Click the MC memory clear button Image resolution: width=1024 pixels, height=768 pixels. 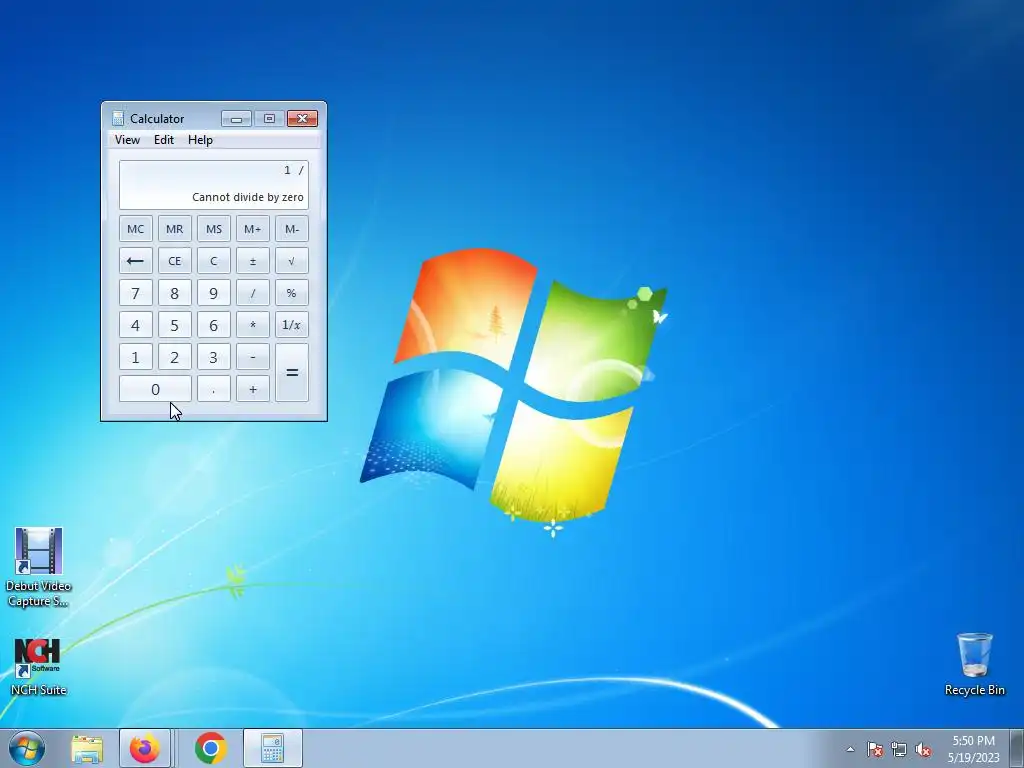click(136, 229)
